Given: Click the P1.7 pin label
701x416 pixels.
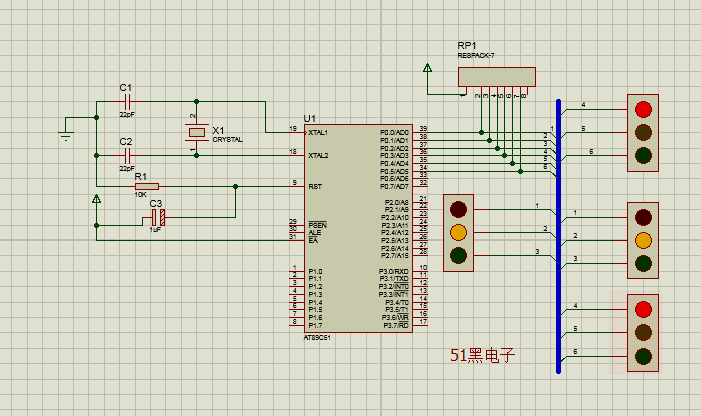Looking at the screenshot, I should [x=315, y=325].
